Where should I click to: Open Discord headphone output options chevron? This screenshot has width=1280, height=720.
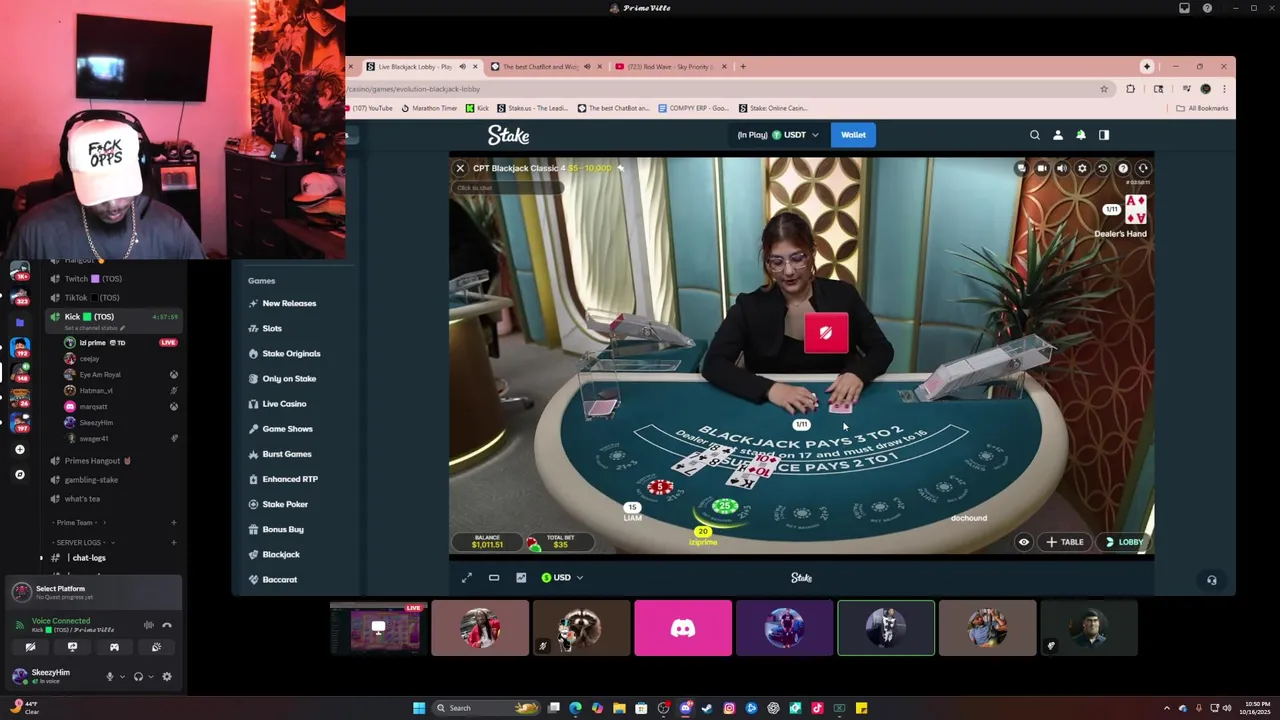point(151,677)
